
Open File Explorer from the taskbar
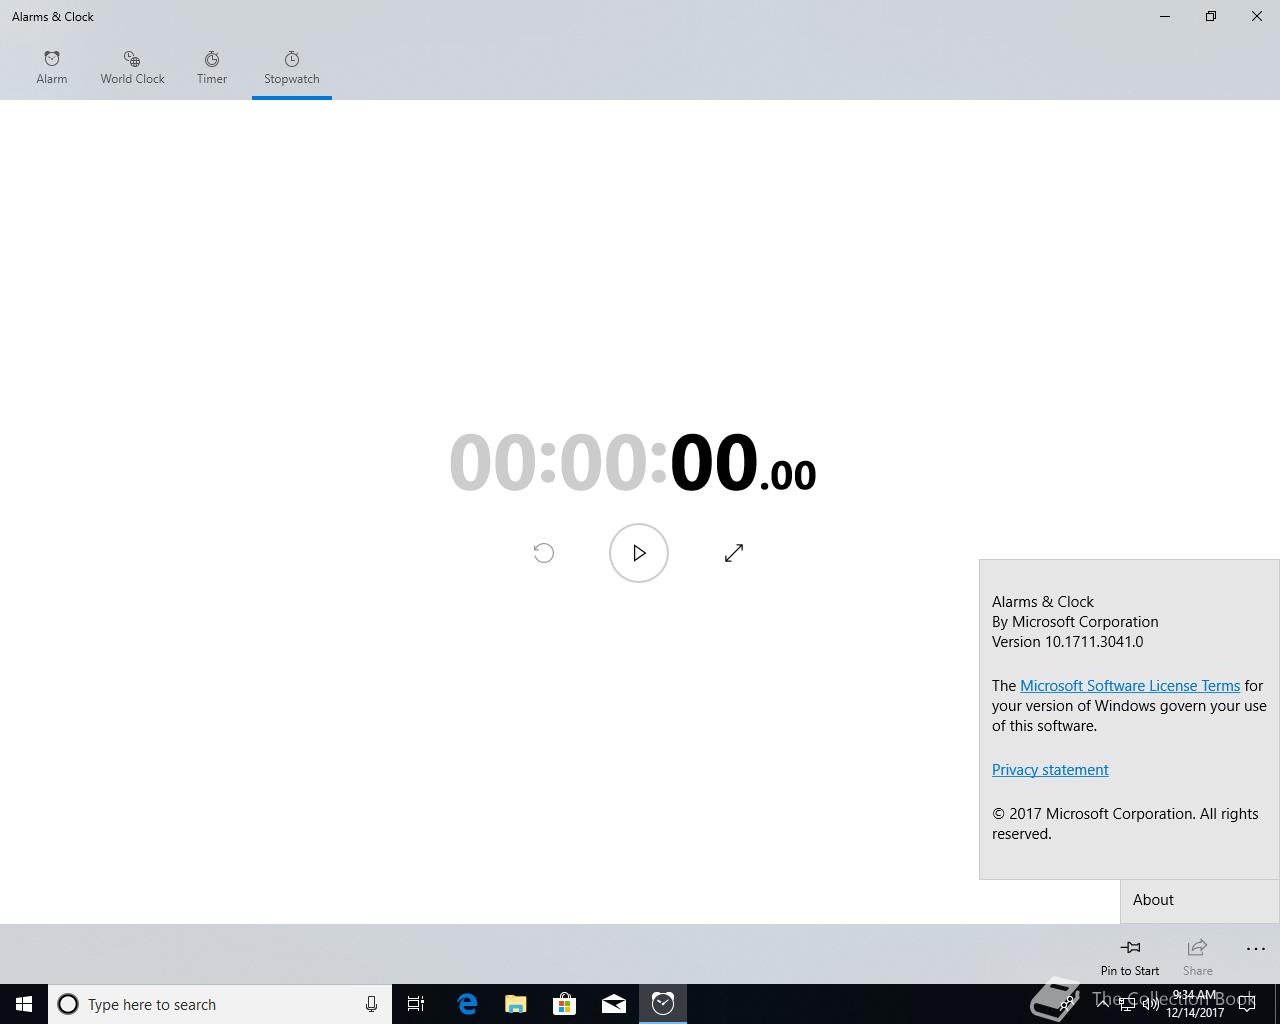[x=516, y=1004]
